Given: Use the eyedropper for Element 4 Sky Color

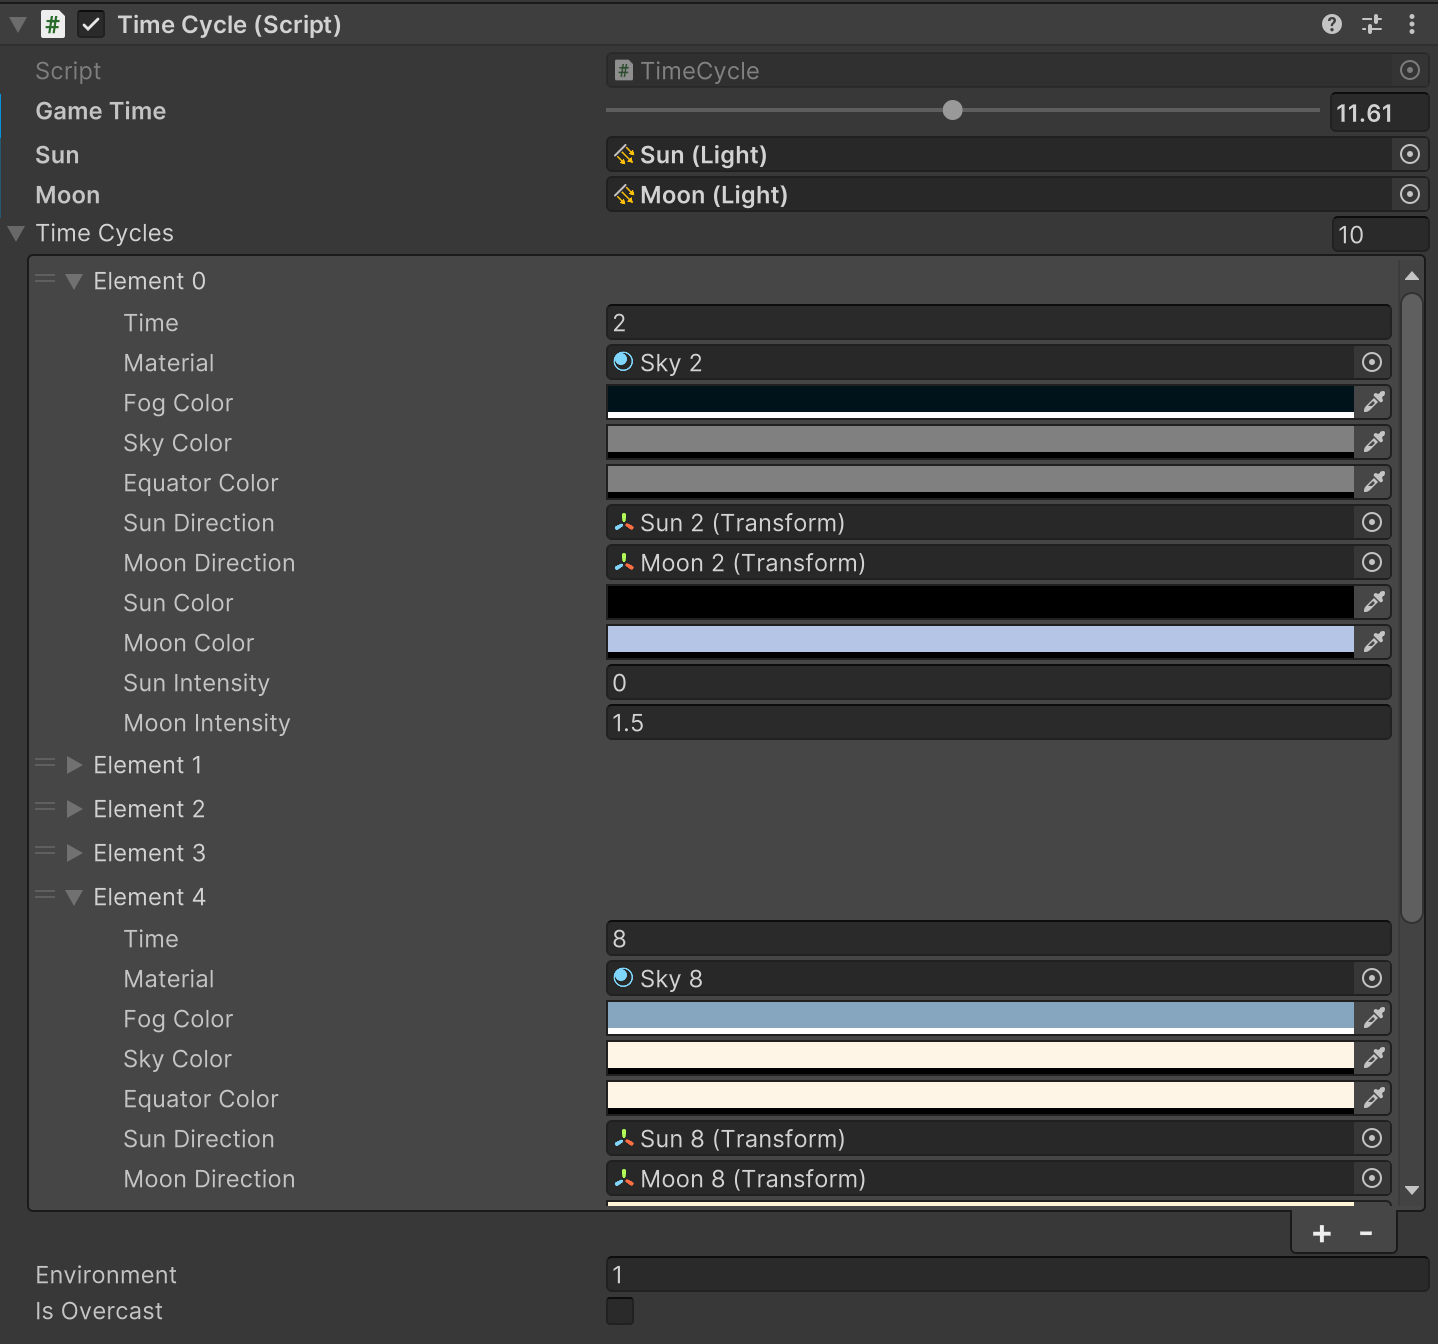Looking at the screenshot, I should [x=1374, y=1058].
